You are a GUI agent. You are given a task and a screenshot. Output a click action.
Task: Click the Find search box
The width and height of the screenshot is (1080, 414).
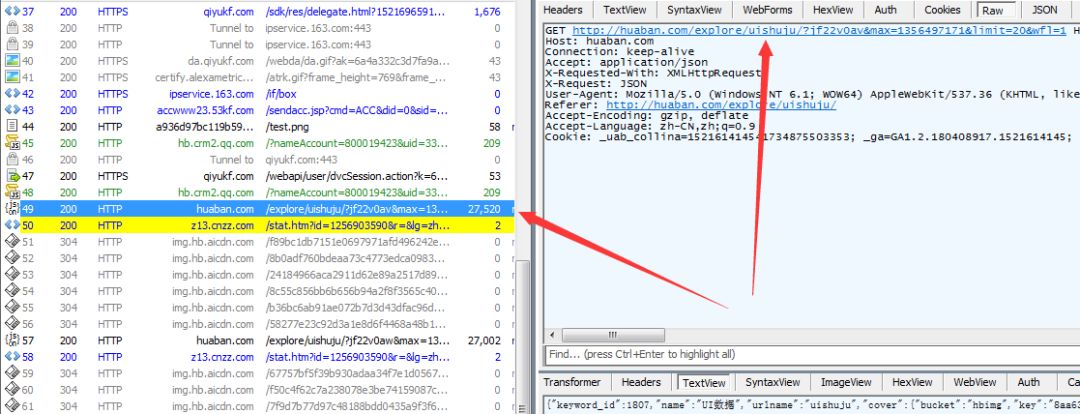click(x=812, y=355)
